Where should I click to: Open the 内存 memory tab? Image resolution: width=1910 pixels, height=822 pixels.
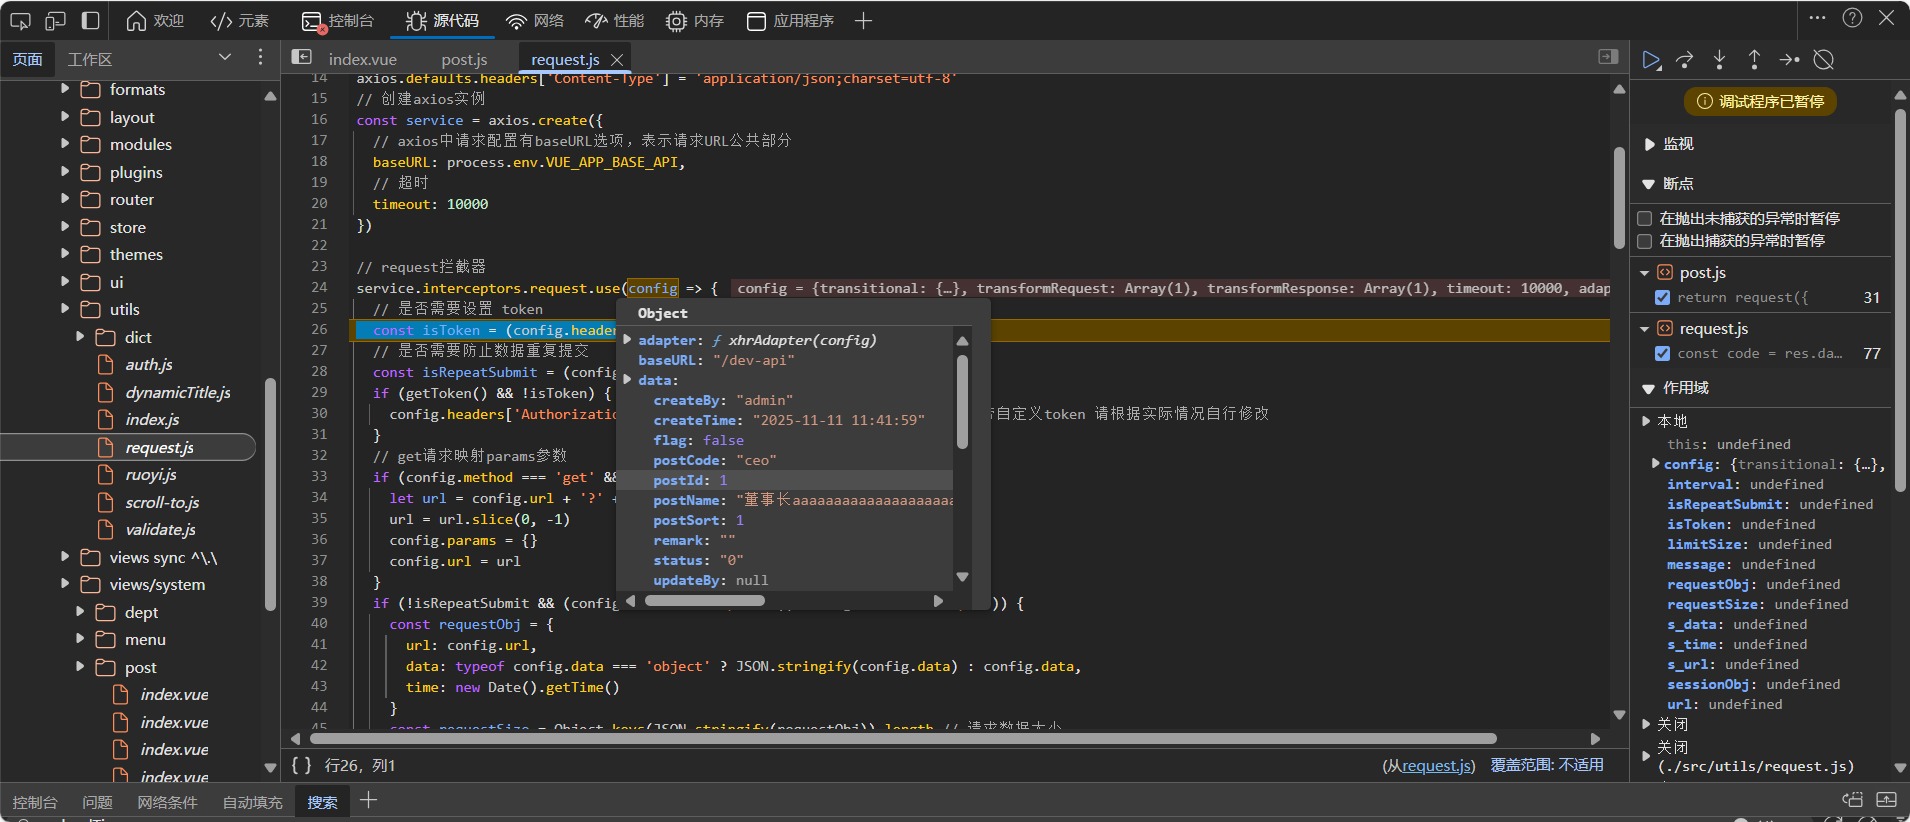point(695,20)
